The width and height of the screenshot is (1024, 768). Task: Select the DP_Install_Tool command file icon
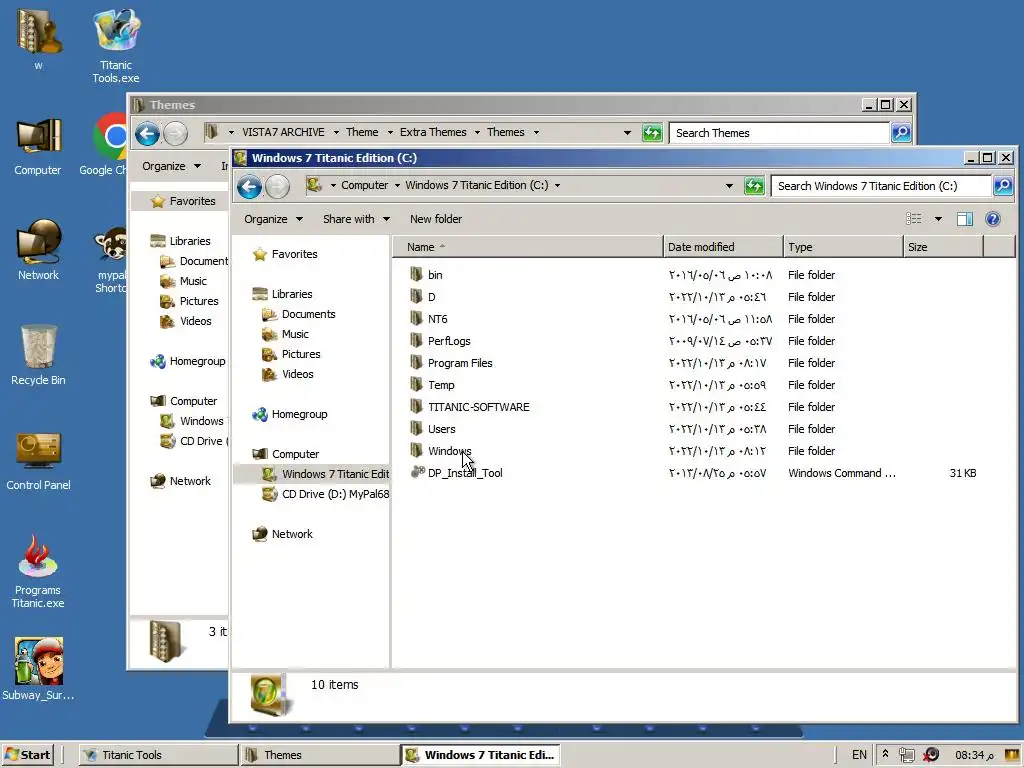coord(417,472)
